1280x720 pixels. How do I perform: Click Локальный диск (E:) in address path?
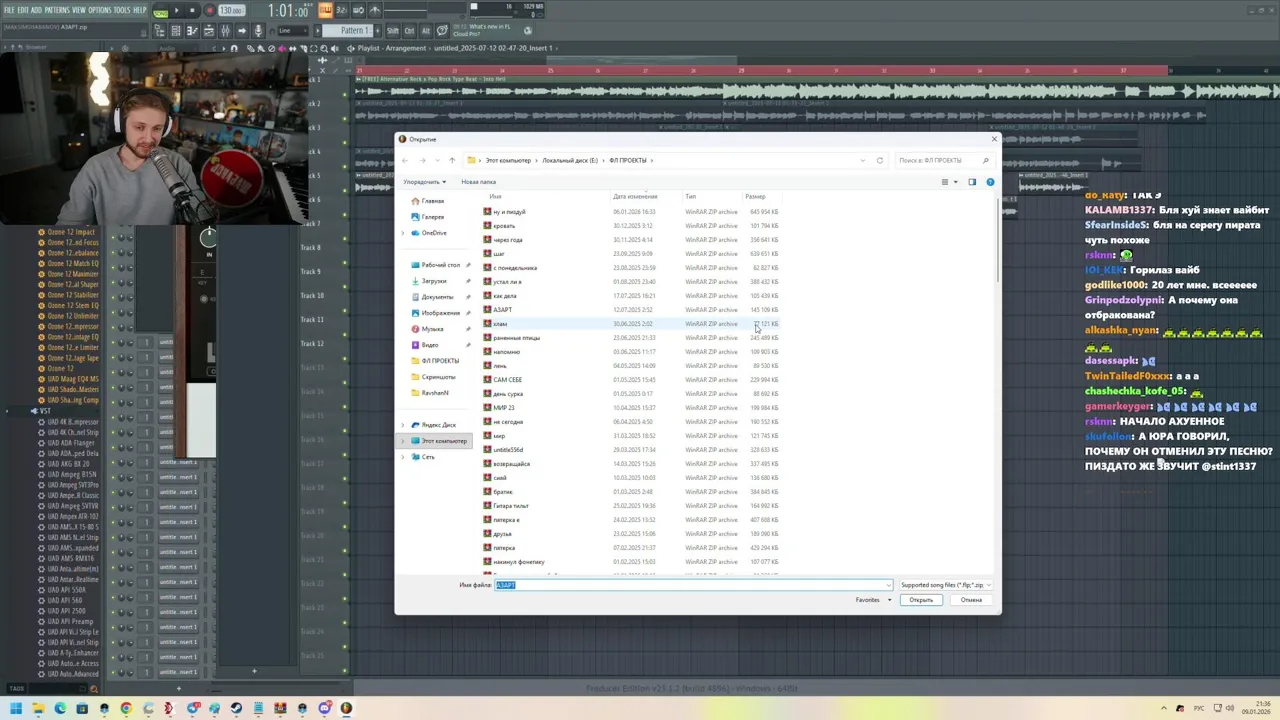click(570, 160)
